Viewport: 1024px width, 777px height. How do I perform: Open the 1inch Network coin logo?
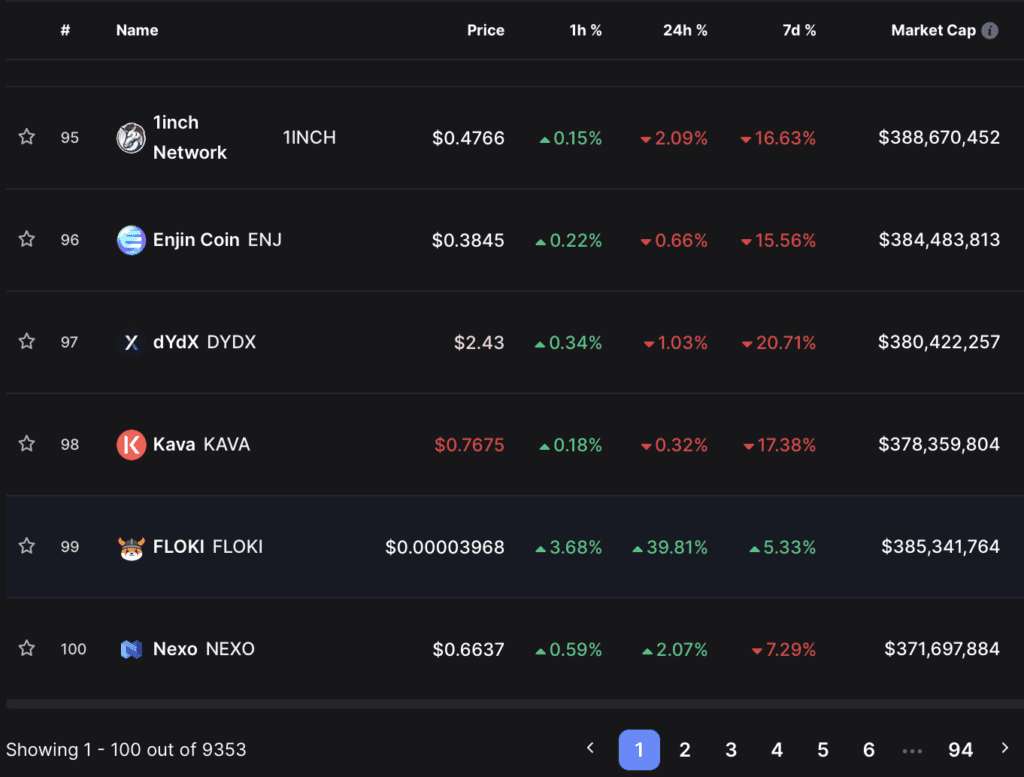pyautogui.click(x=131, y=138)
